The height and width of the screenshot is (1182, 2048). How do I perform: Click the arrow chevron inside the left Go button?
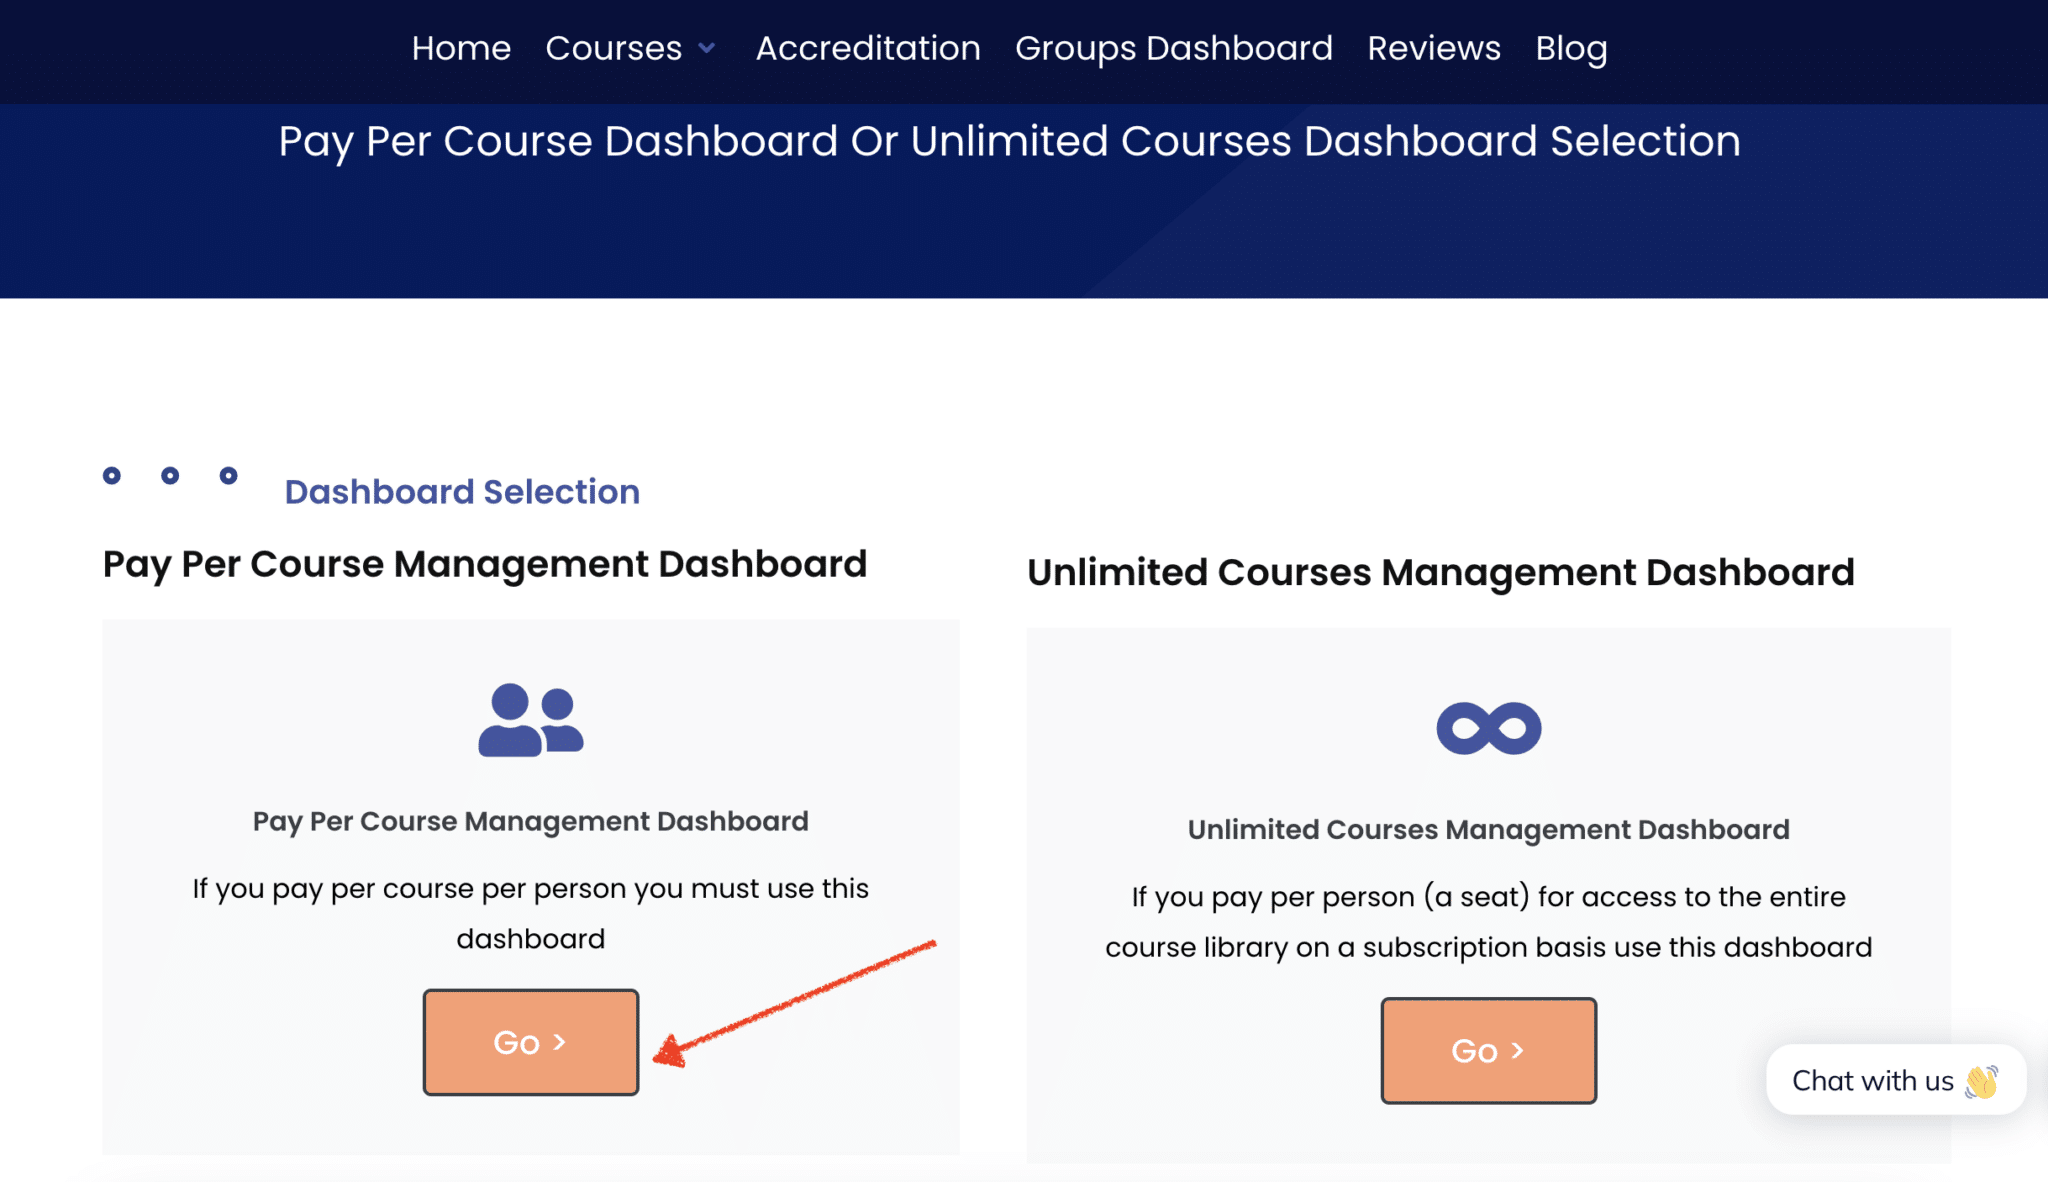(x=560, y=1042)
